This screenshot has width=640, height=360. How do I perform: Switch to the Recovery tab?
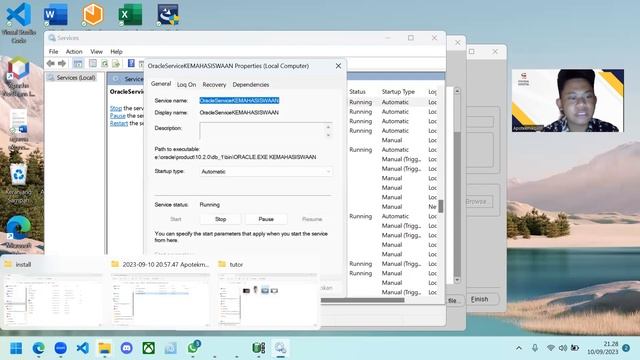tap(214, 84)
